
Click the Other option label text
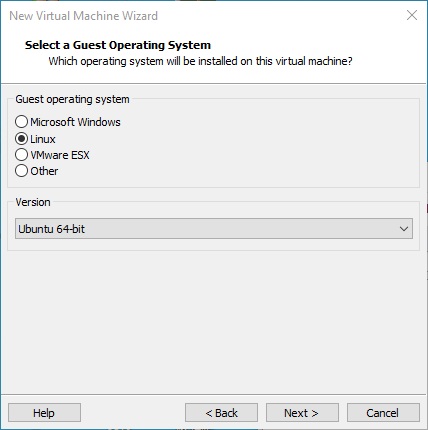[44, 171]
